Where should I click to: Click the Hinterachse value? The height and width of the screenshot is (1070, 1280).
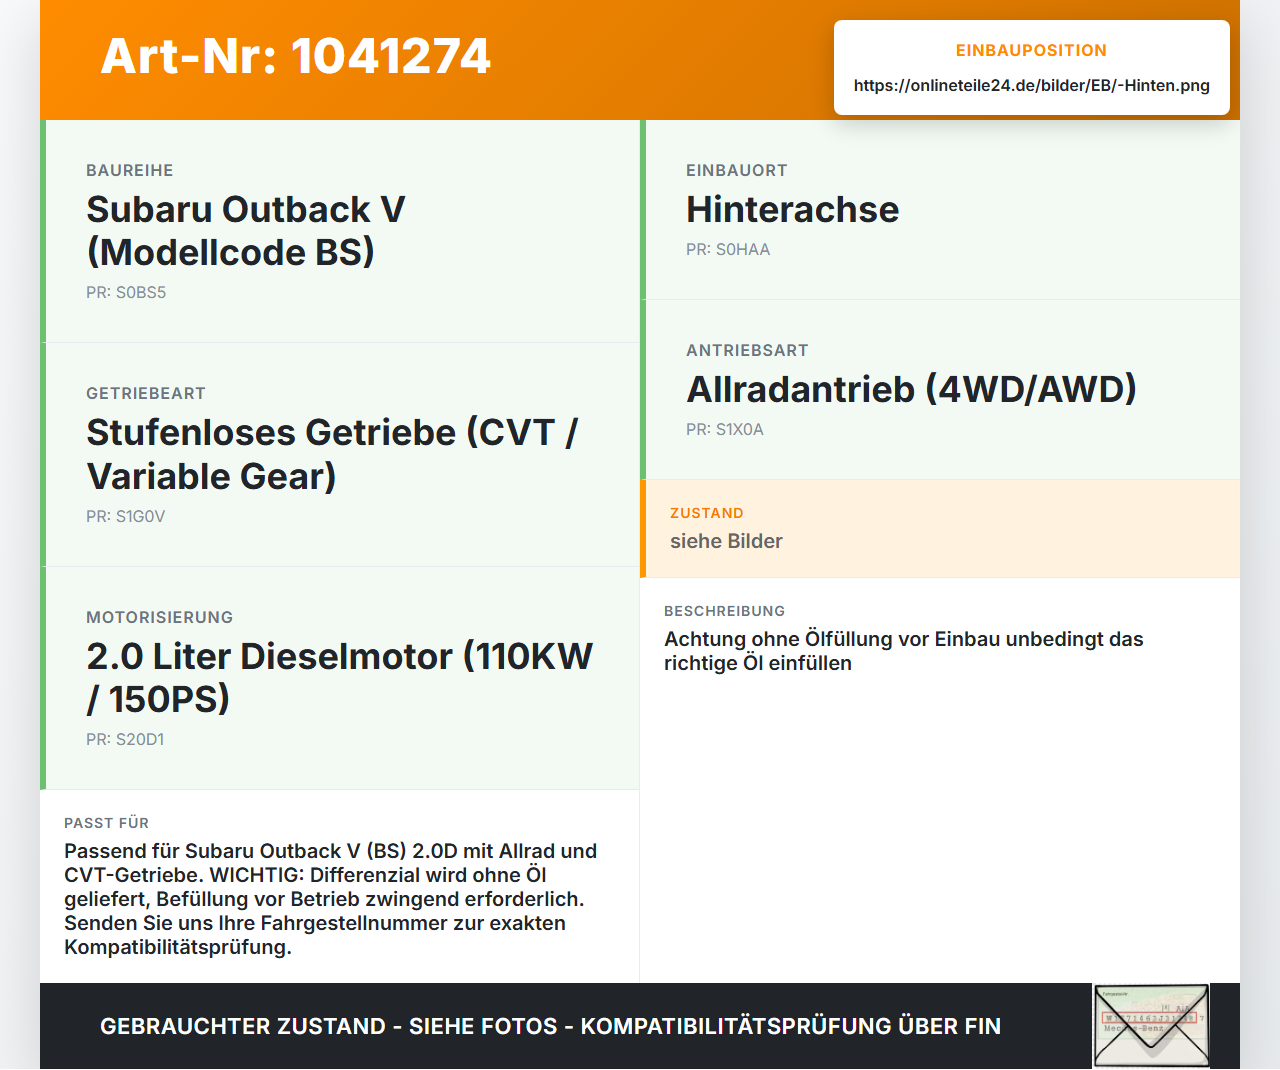pos(793,209)
